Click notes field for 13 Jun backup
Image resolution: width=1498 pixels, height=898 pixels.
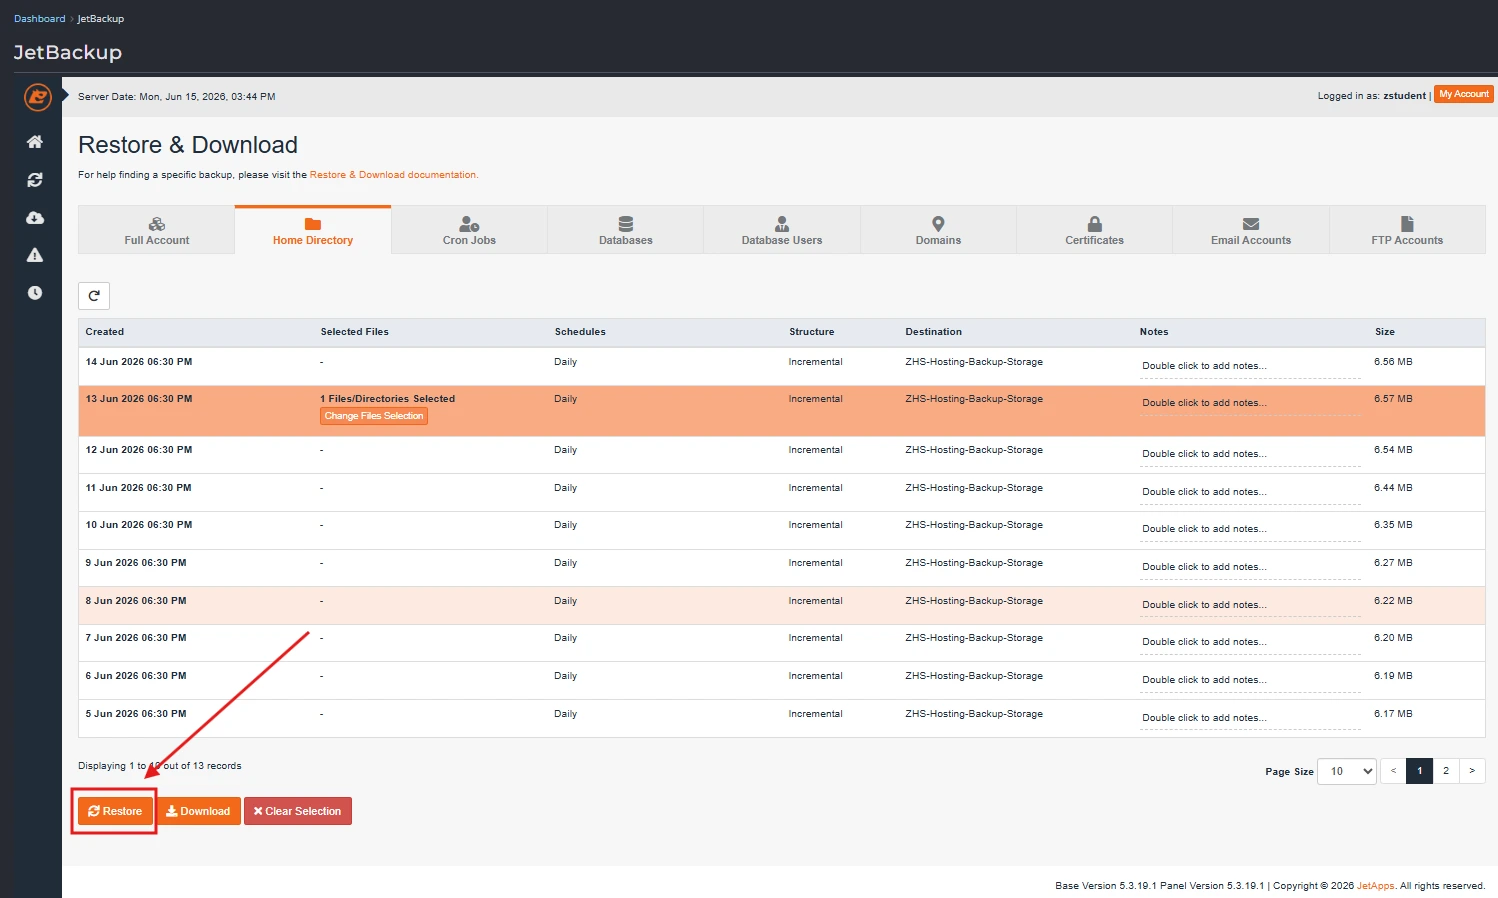pyautogui.click(x=1250, y=403)
